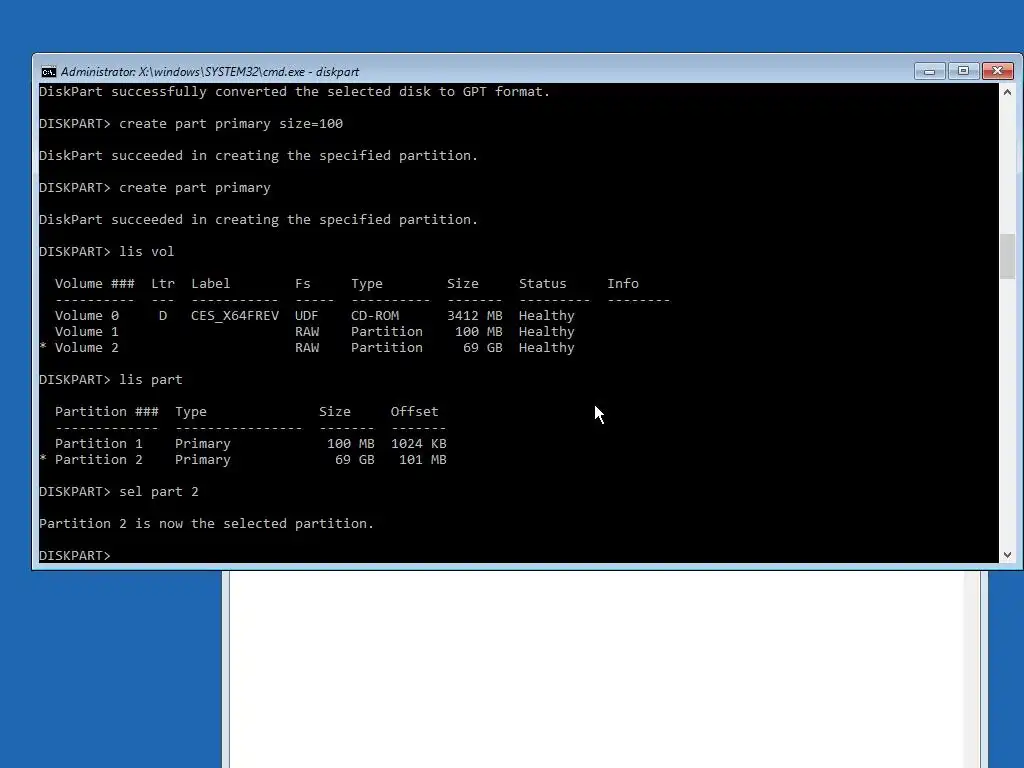
Task: Click the 'Label' column header
Action: 210,283
